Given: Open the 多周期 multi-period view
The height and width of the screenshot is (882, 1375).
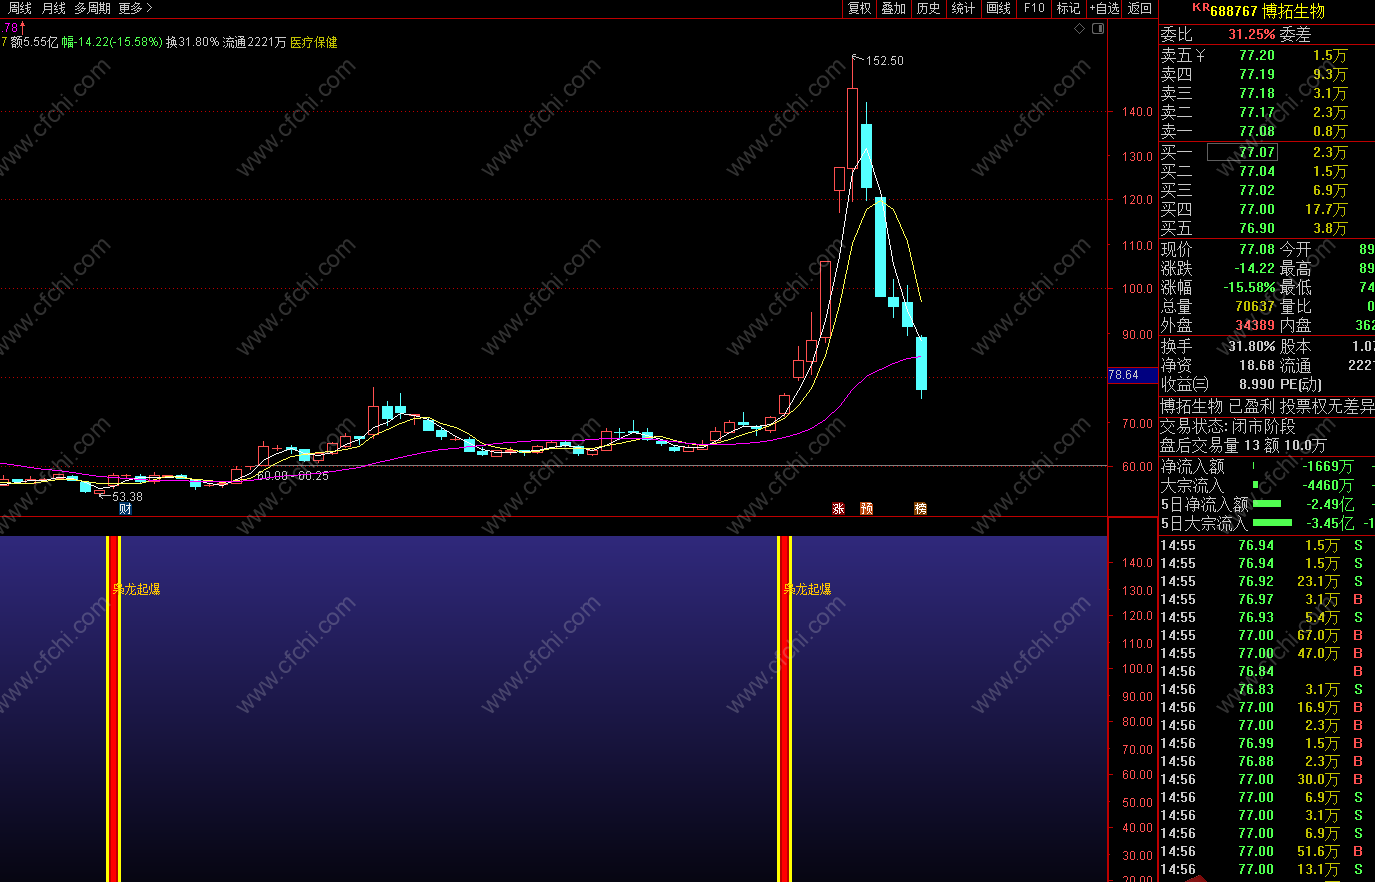Looking at the screenshot, I should (x=92, y=8).
